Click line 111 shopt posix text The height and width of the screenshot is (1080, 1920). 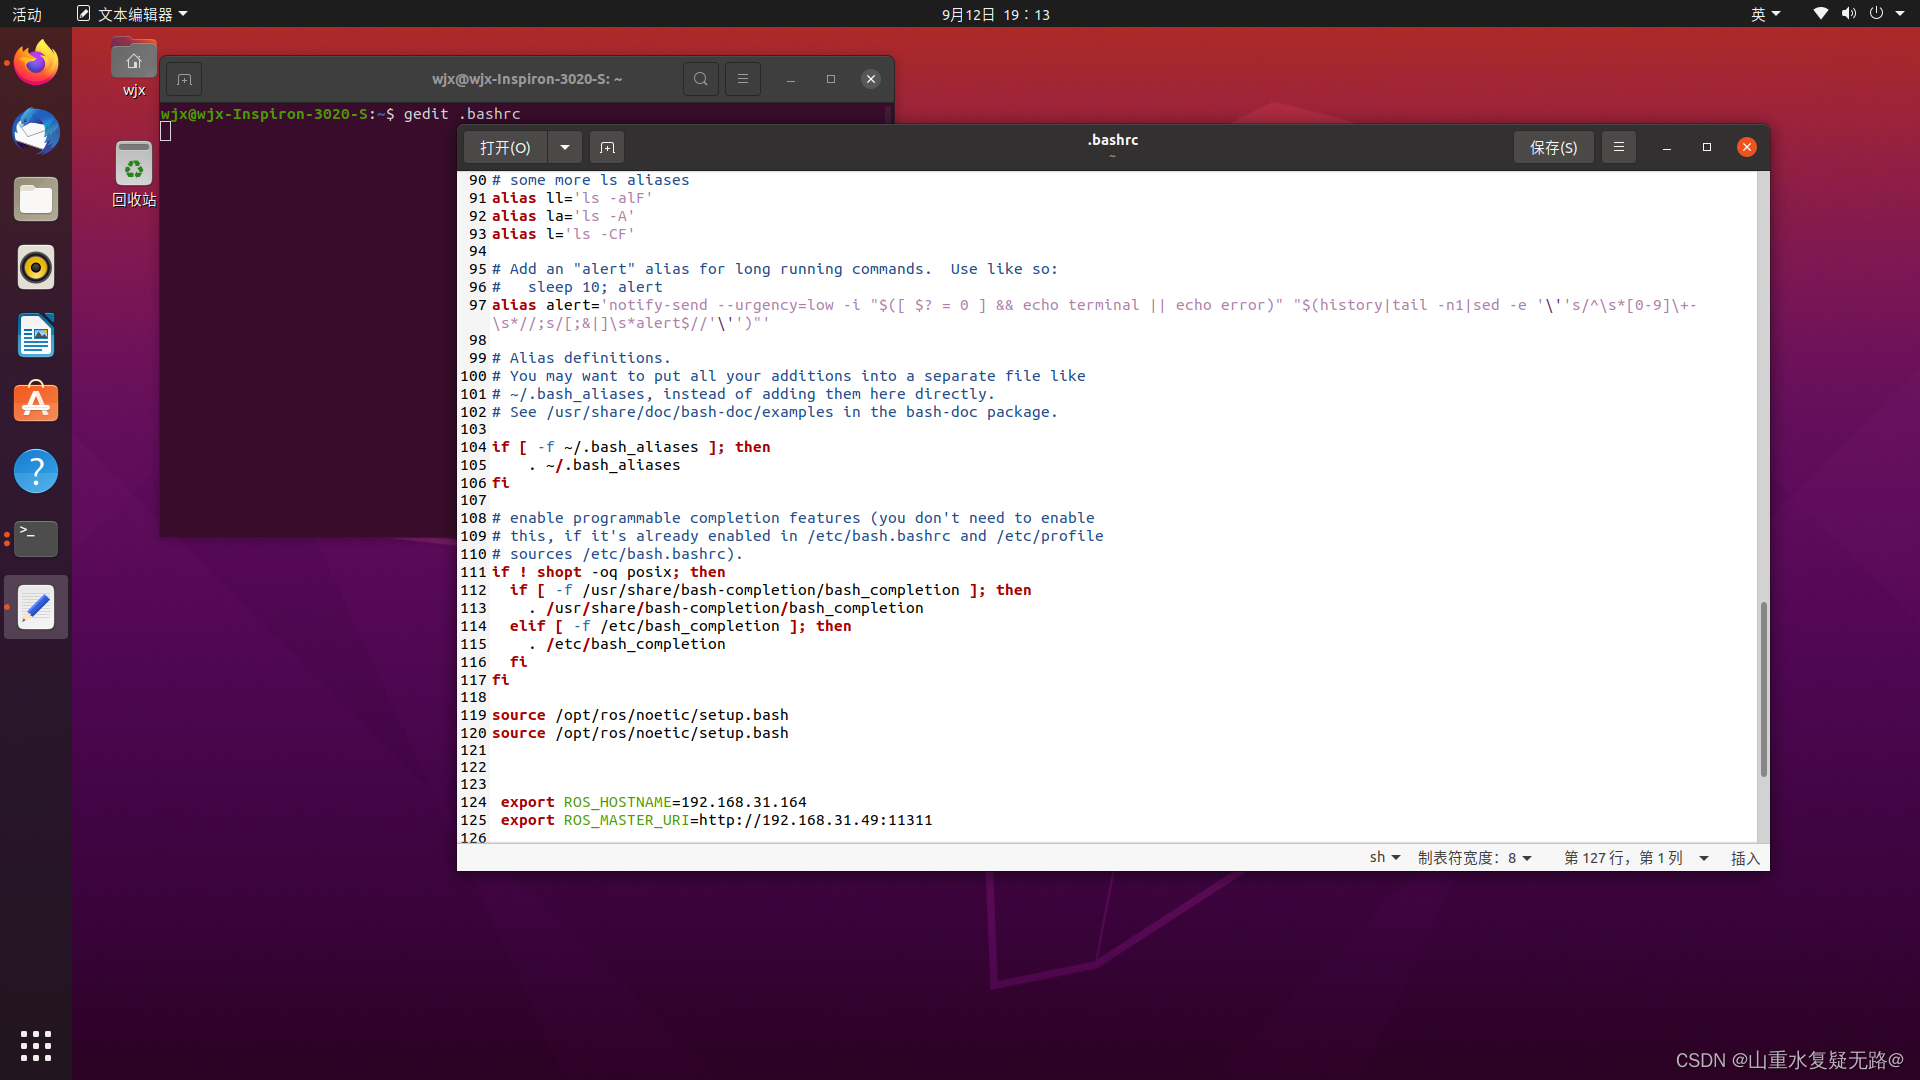pos(609,572)
